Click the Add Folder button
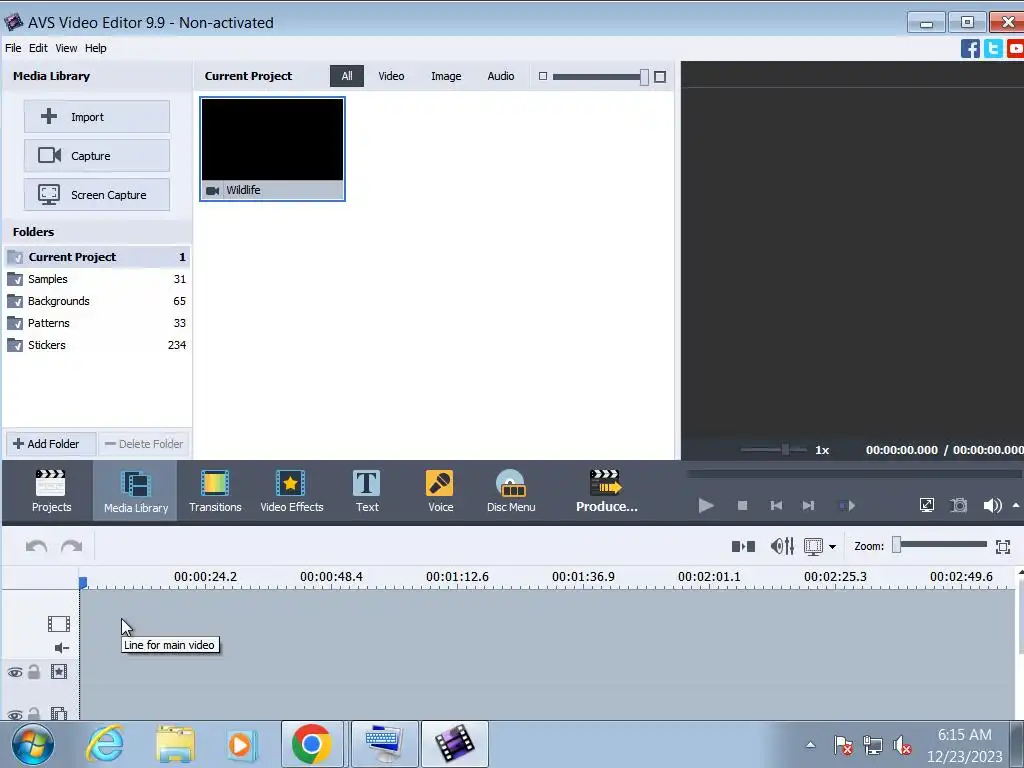 (51, 444)
